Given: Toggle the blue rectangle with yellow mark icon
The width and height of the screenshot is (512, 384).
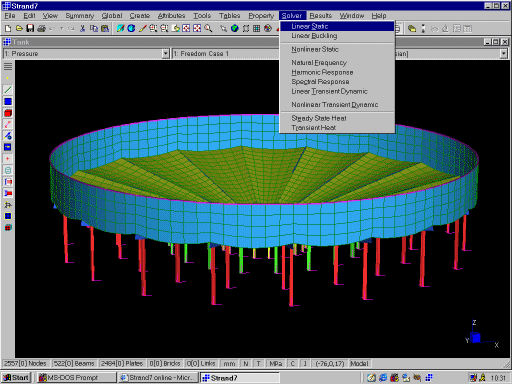Looking at the screenshot, I should (8, 147).
